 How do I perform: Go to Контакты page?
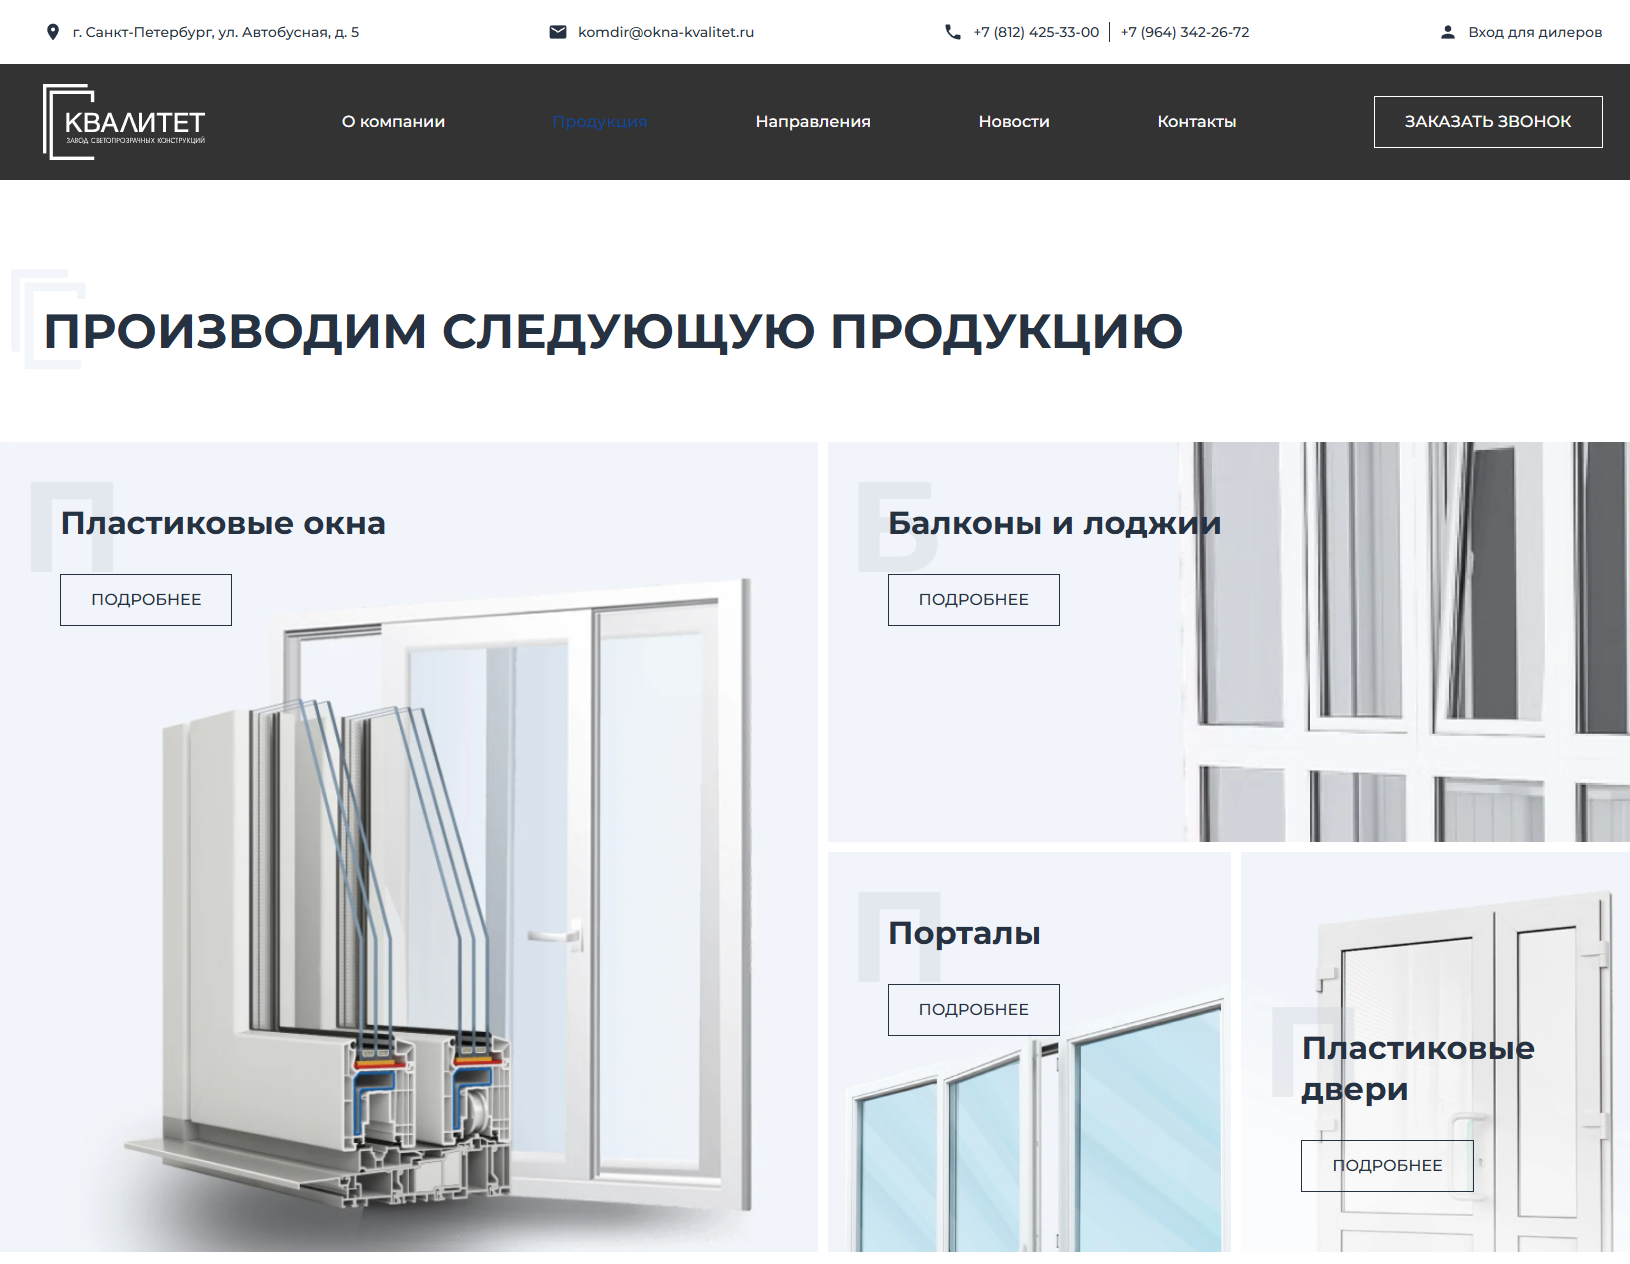point(1197,122)
